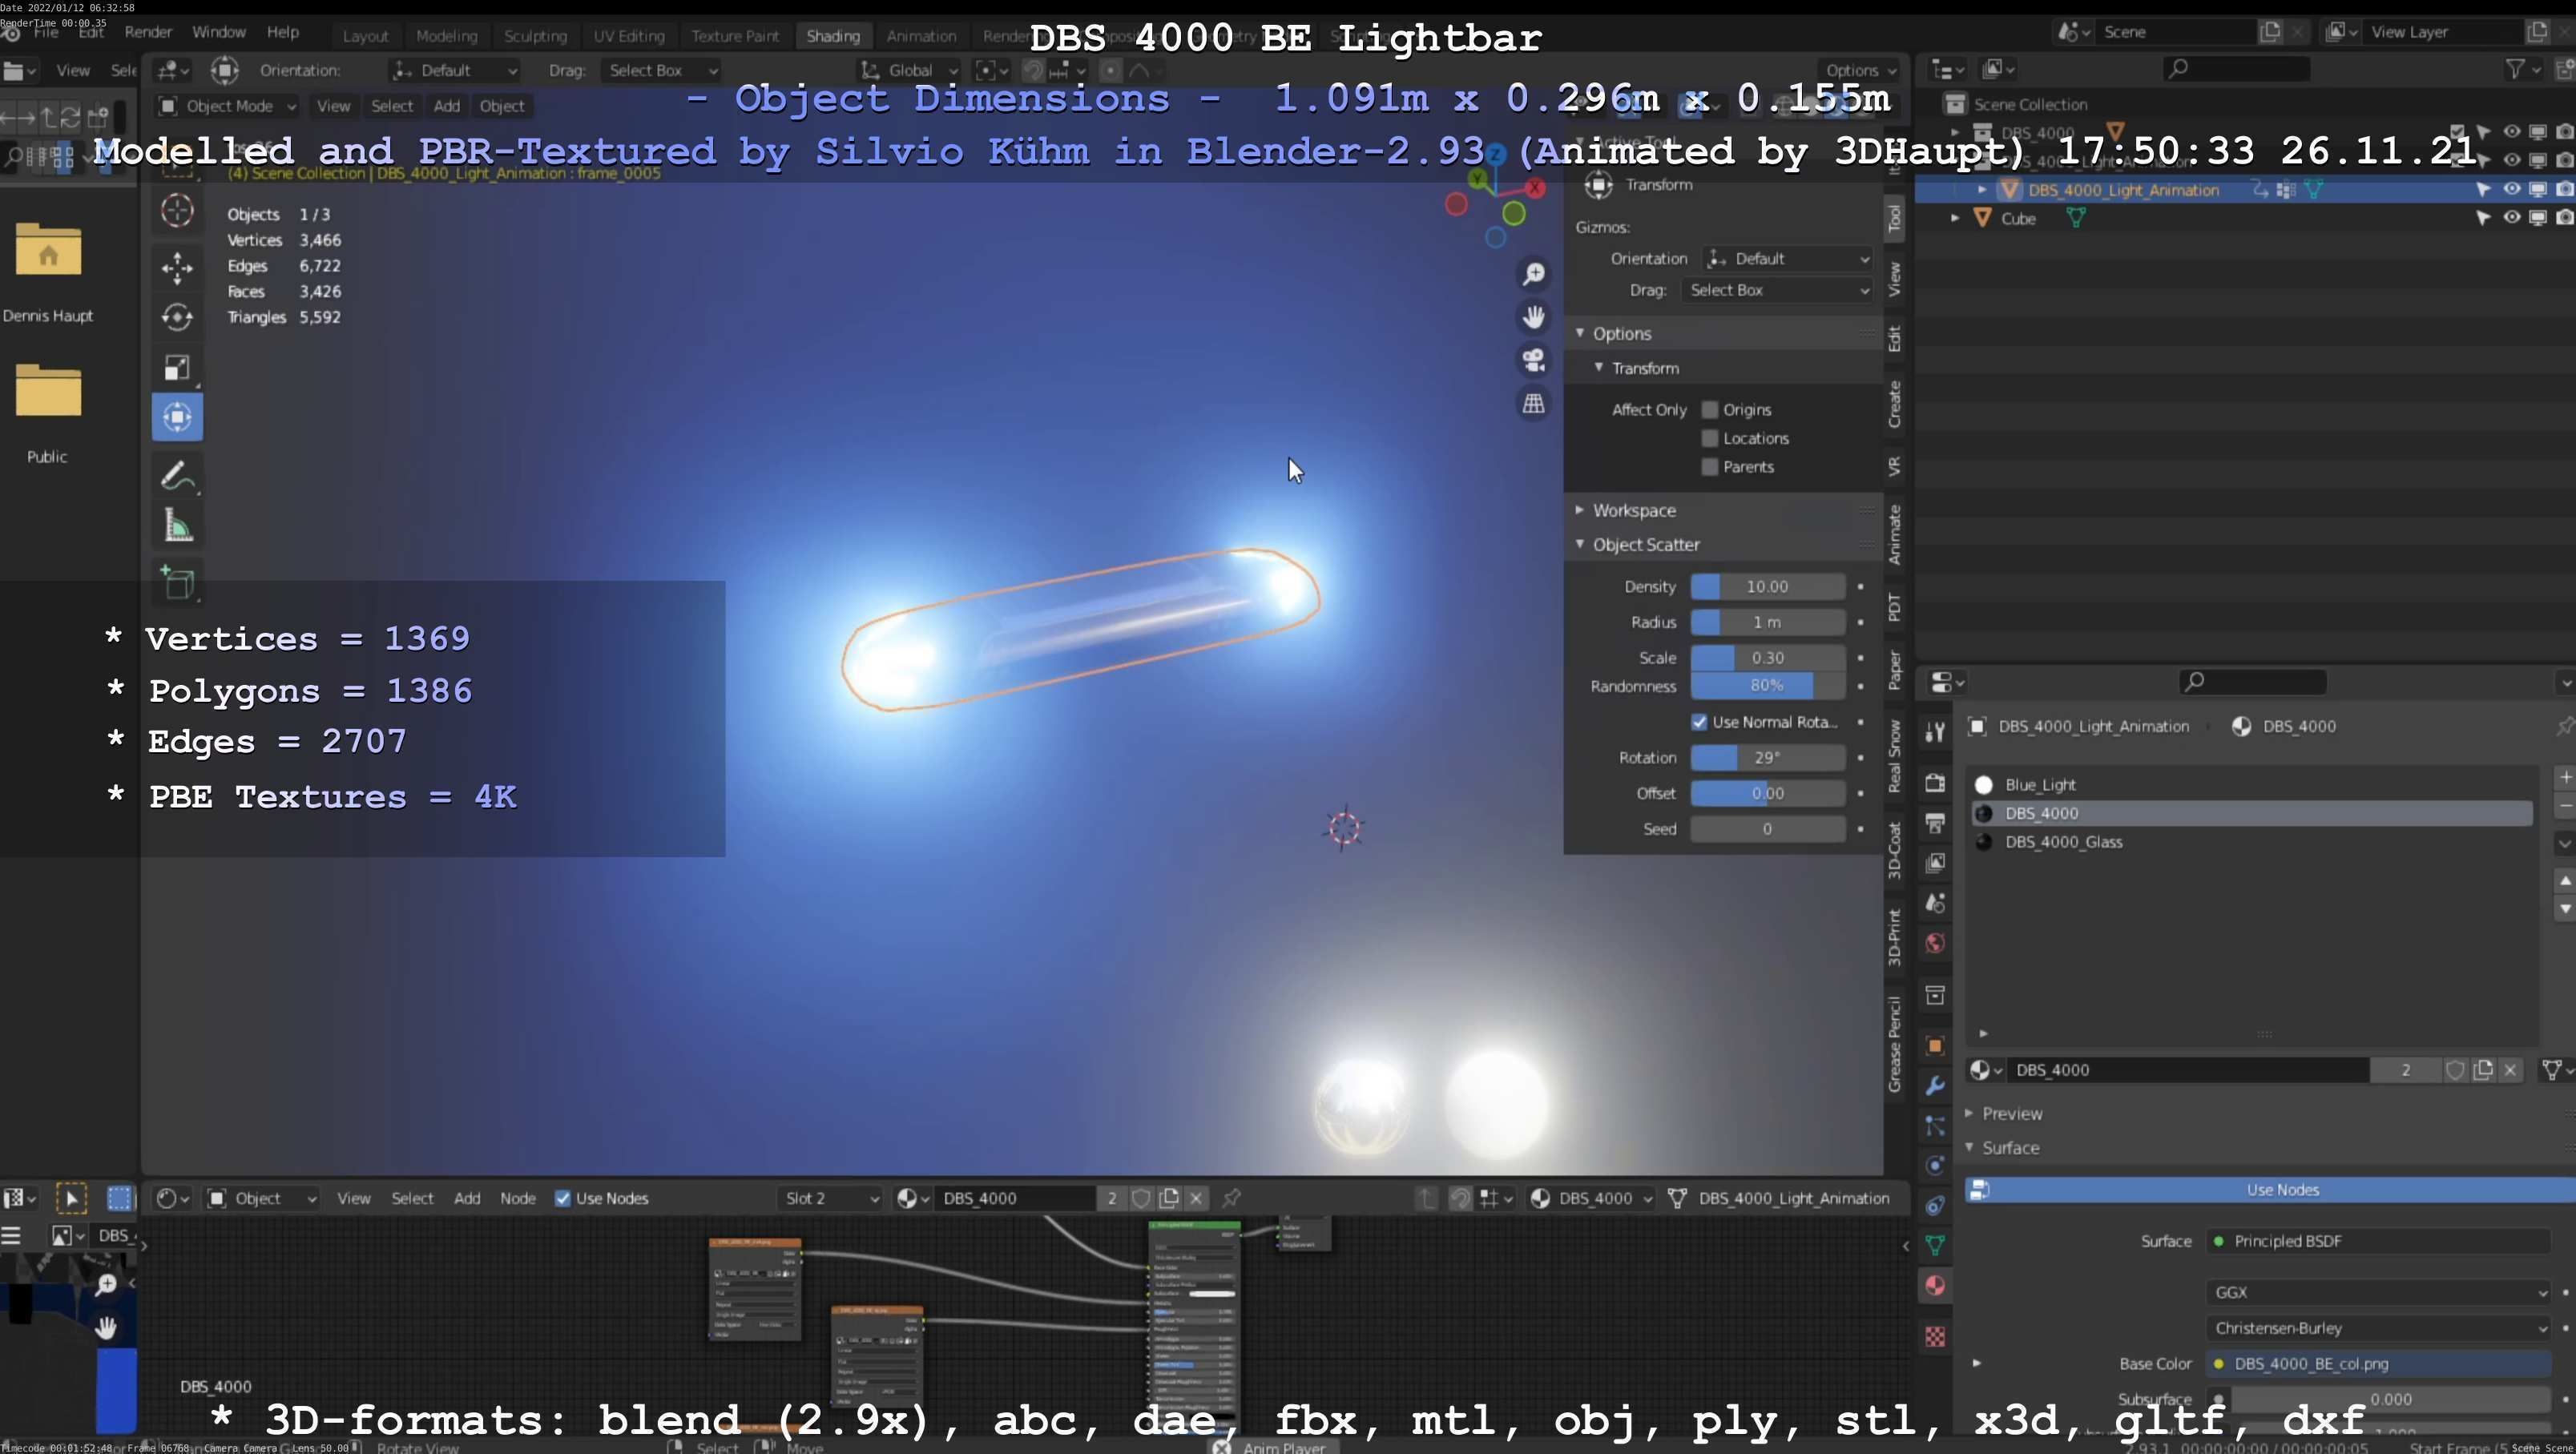
Task: Open the Render menu in top bar
Action: coord(148,32)
